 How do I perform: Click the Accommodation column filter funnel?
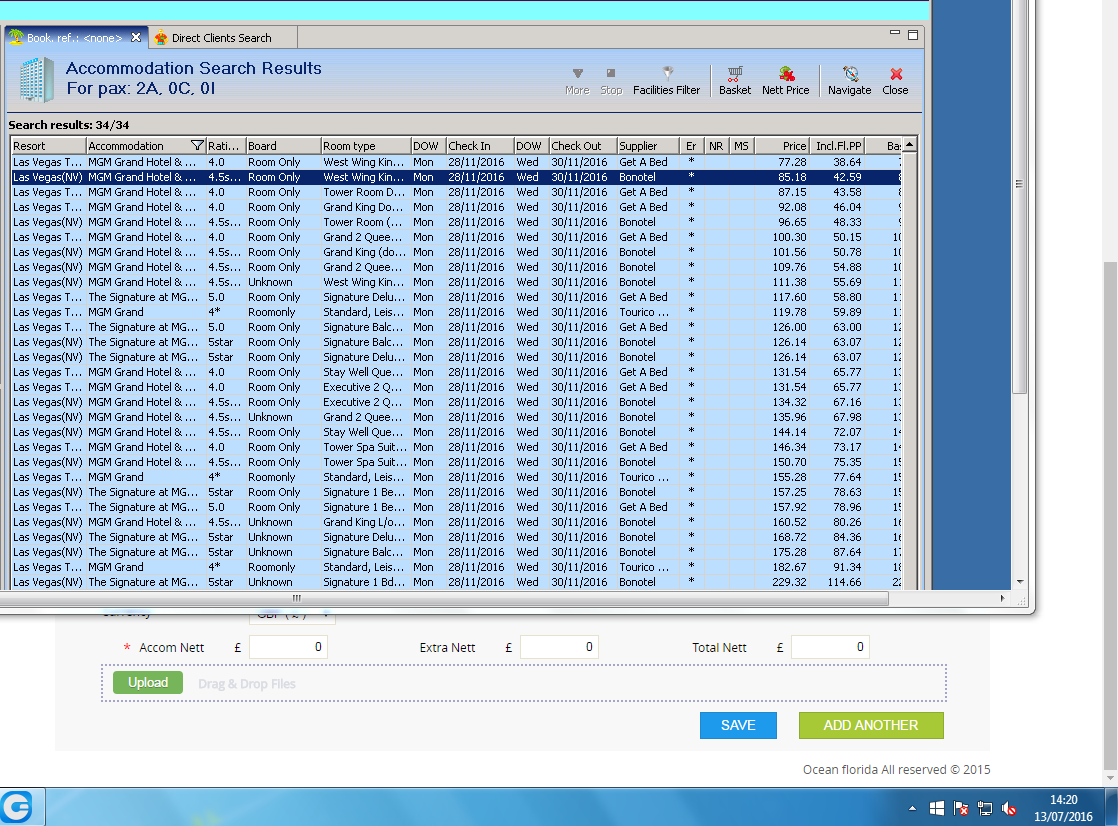coord(198,146)
